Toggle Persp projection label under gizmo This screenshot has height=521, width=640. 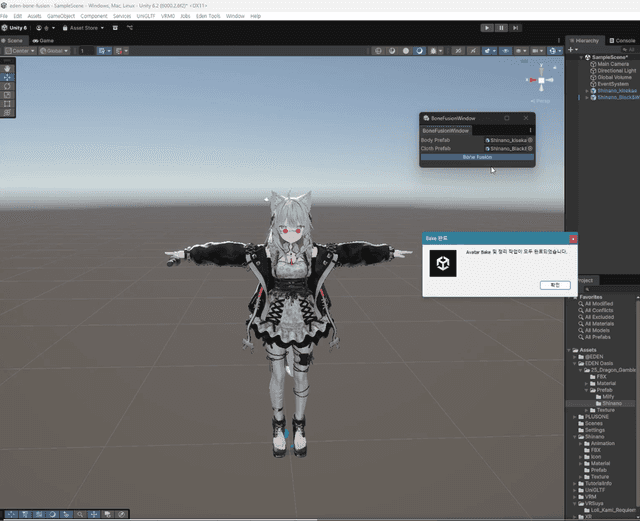[541, 100]
